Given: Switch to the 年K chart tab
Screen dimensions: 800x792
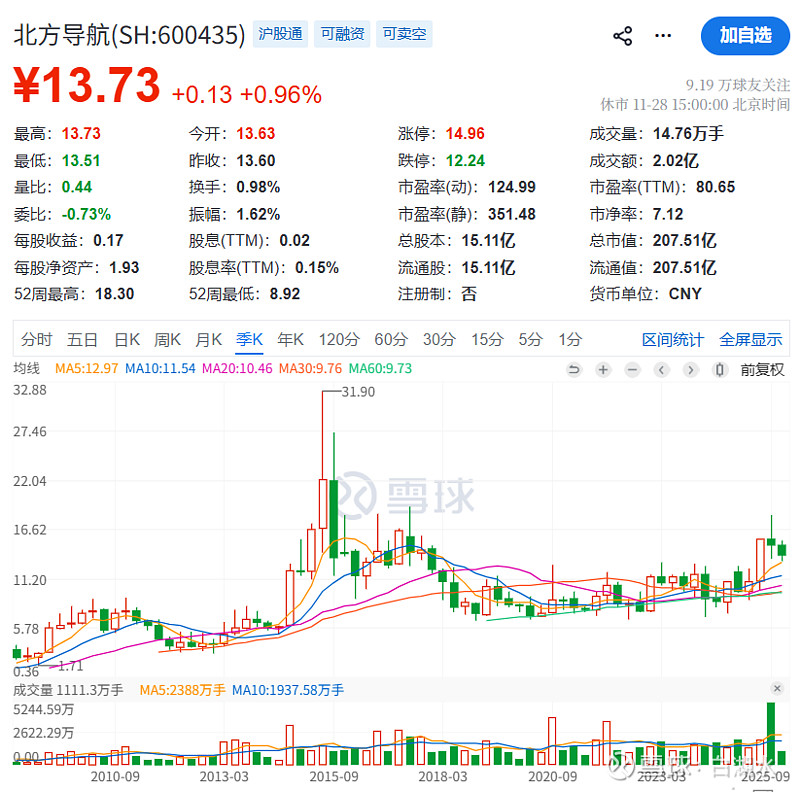Looking at the screenshot, I should pos(290,339).
